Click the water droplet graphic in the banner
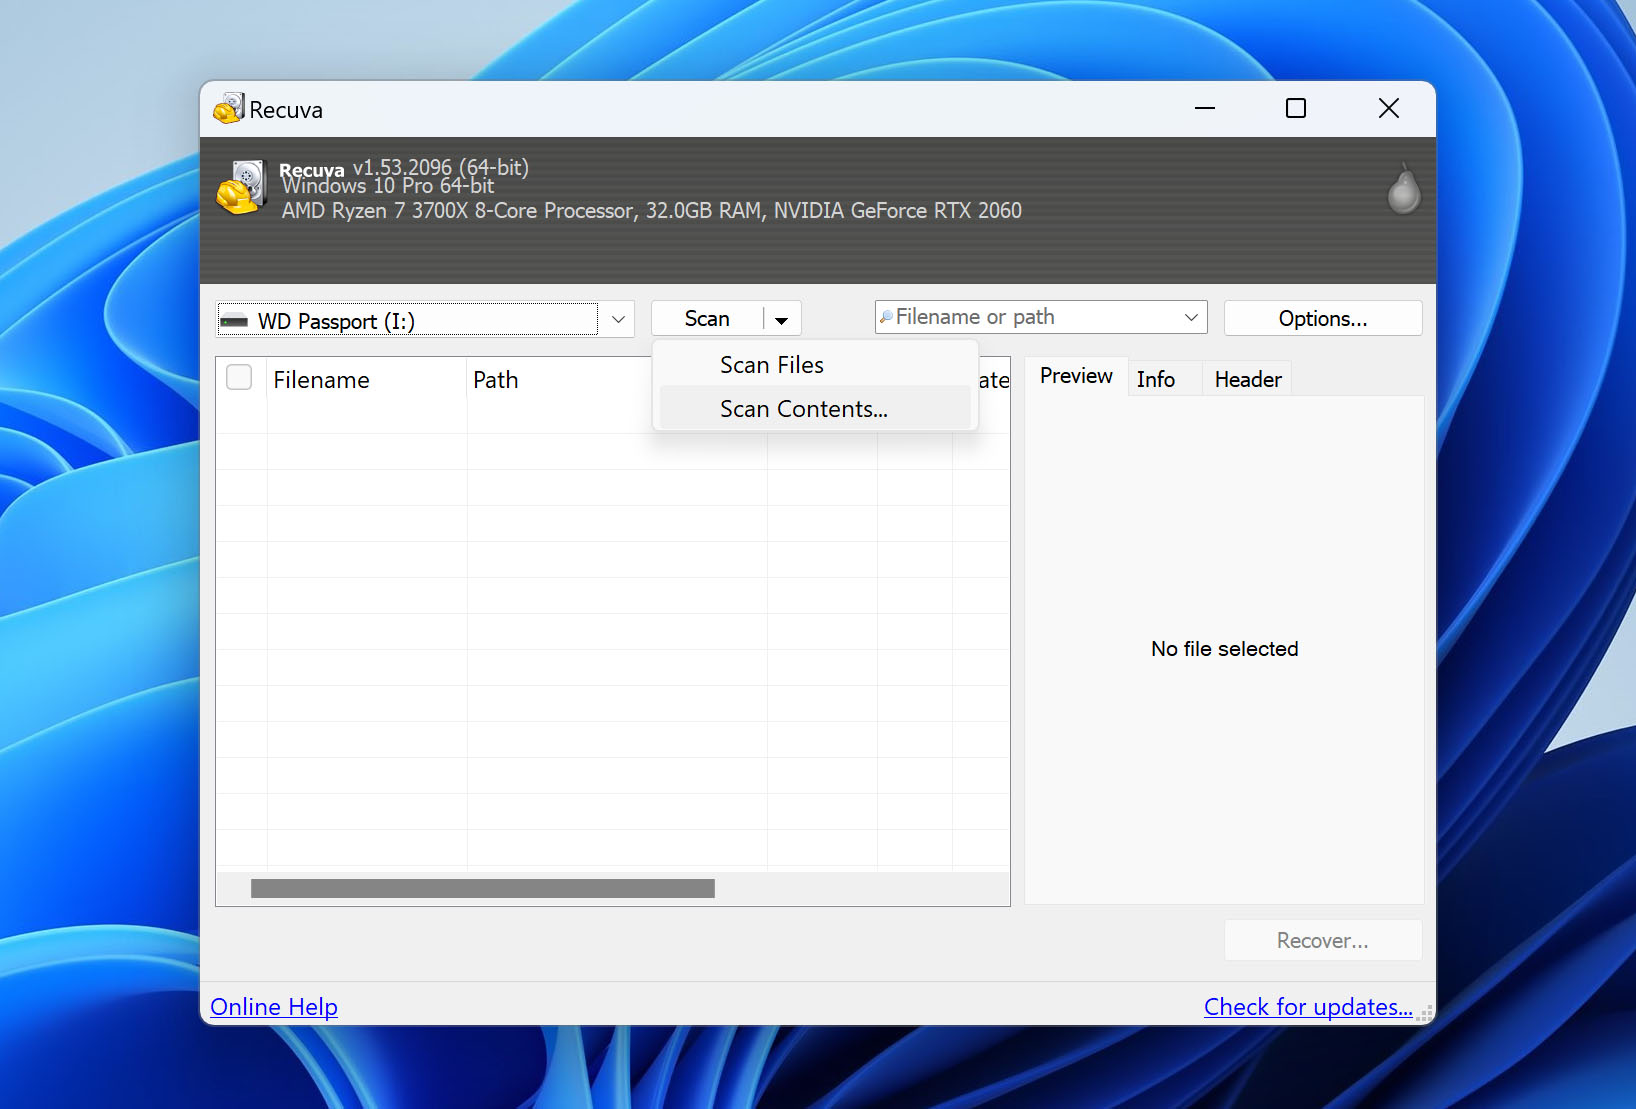This screenshot has height=1109, width=1636. (1403, 189)
